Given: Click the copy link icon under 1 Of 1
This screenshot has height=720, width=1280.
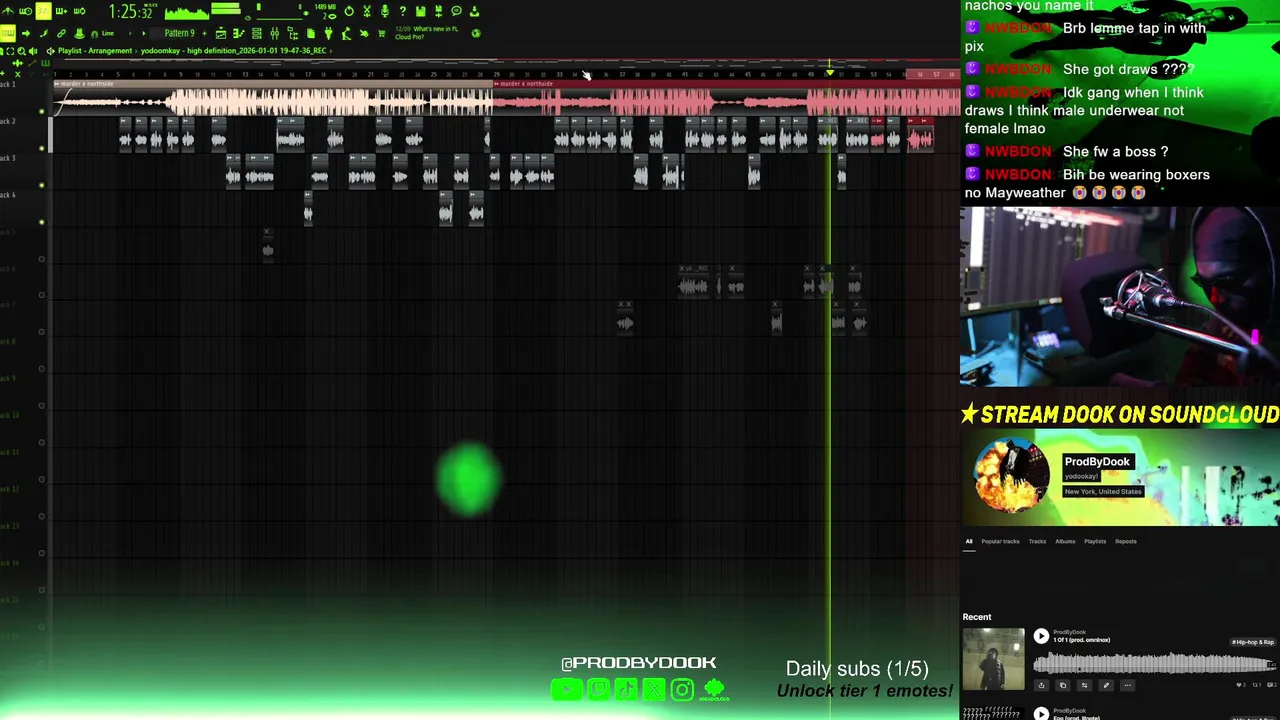Looking at the screenshot, I should [1063, 685].
